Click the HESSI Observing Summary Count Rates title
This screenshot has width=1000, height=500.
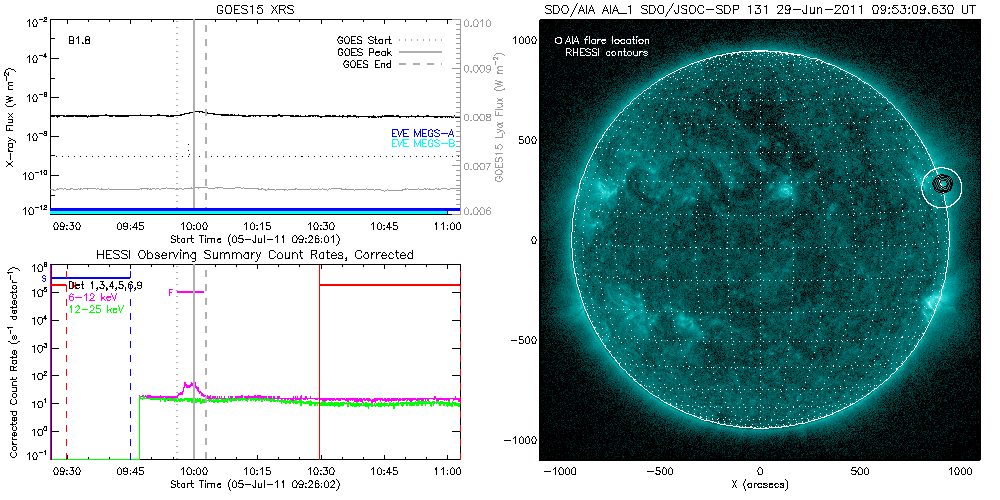pyautogui.click(x=254, y=255)
